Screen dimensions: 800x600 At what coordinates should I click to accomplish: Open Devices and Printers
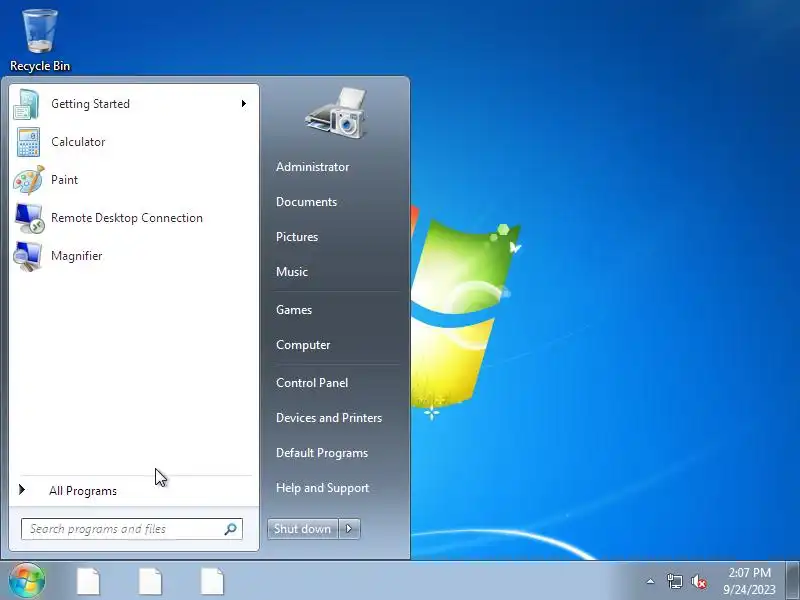pyautogui.click(x=329, y=418)
